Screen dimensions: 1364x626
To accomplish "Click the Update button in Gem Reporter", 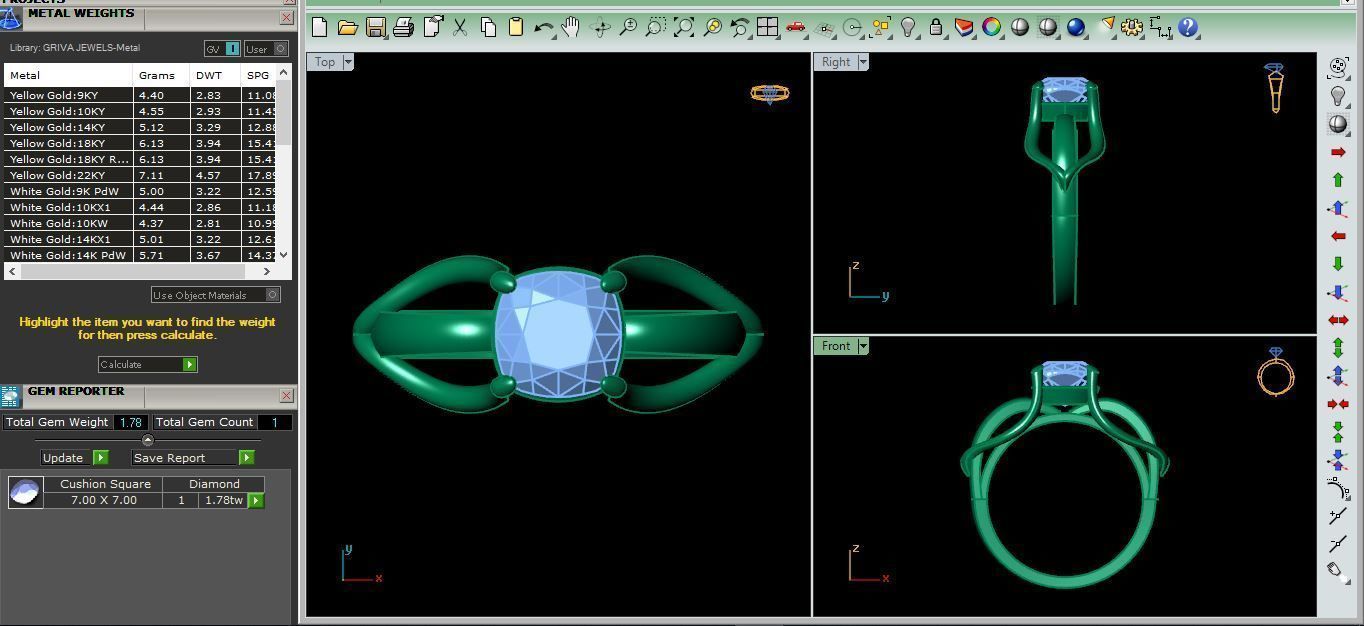I will coord(74,457).
